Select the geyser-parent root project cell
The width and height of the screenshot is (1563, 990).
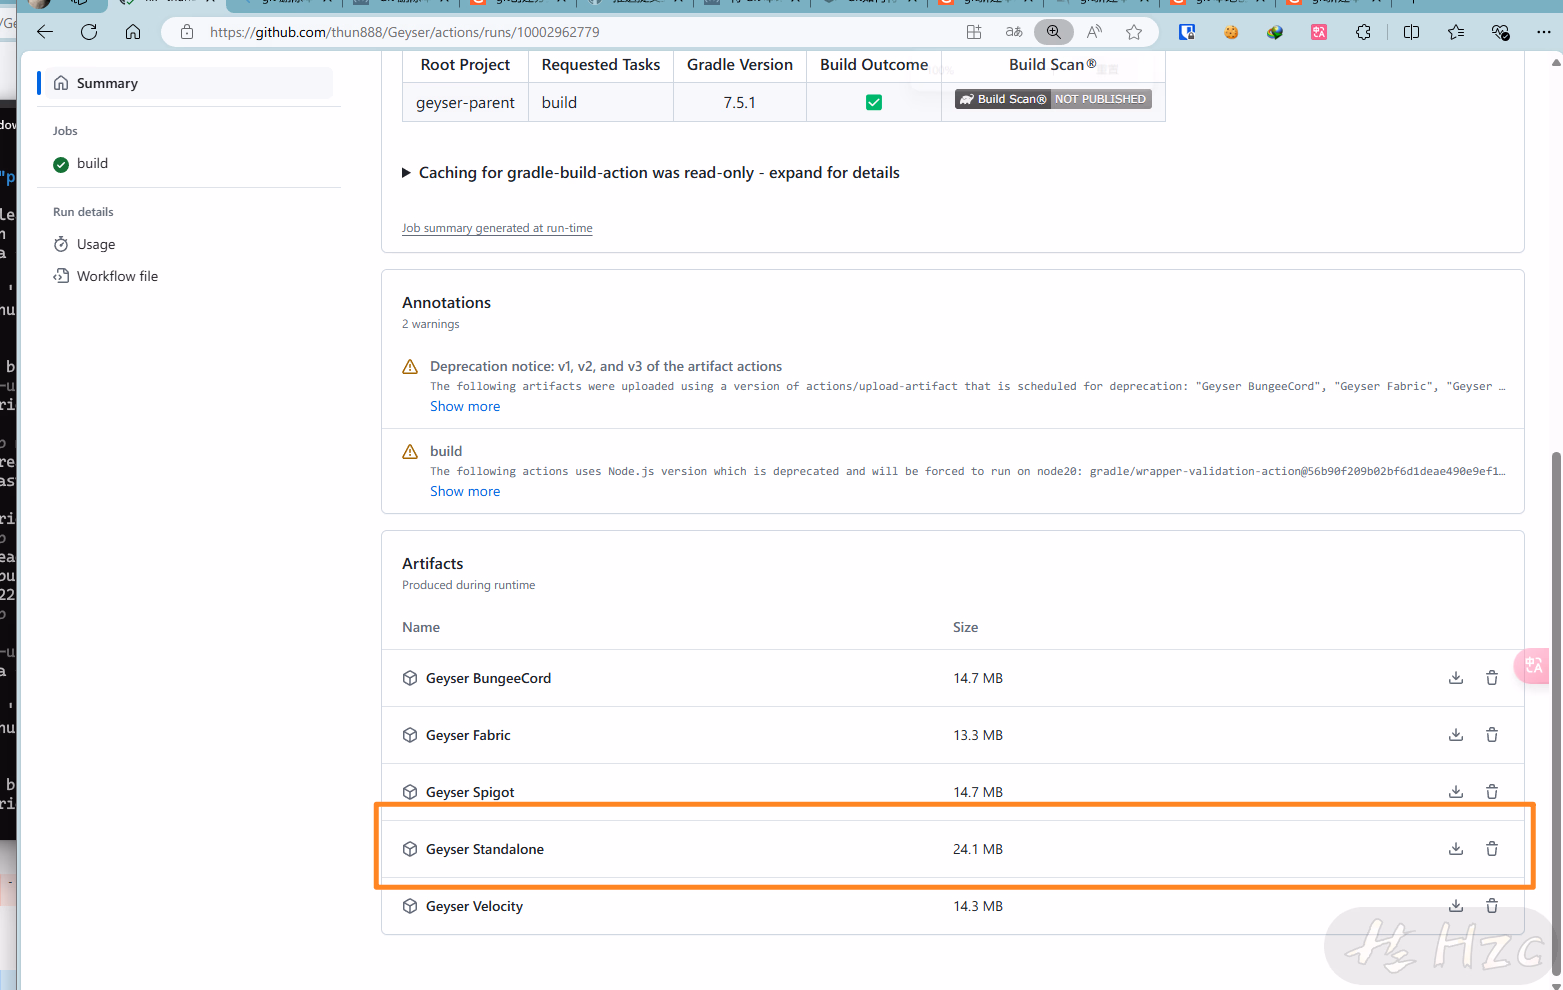[x=465, y=102]
